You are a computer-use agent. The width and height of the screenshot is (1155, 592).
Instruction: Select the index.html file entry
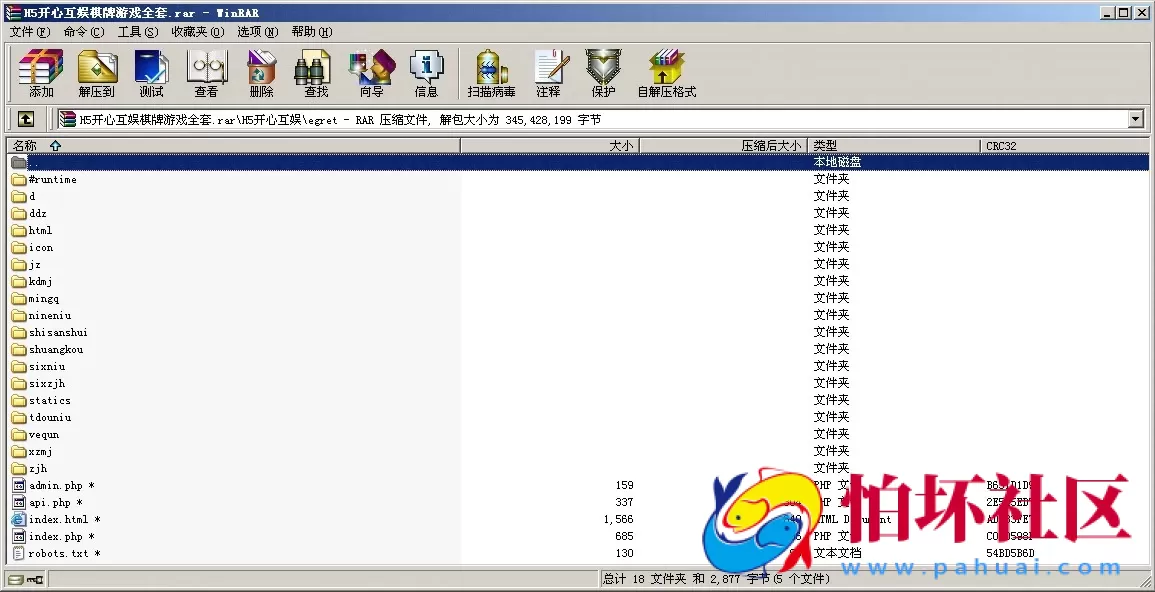click(60, 519)
